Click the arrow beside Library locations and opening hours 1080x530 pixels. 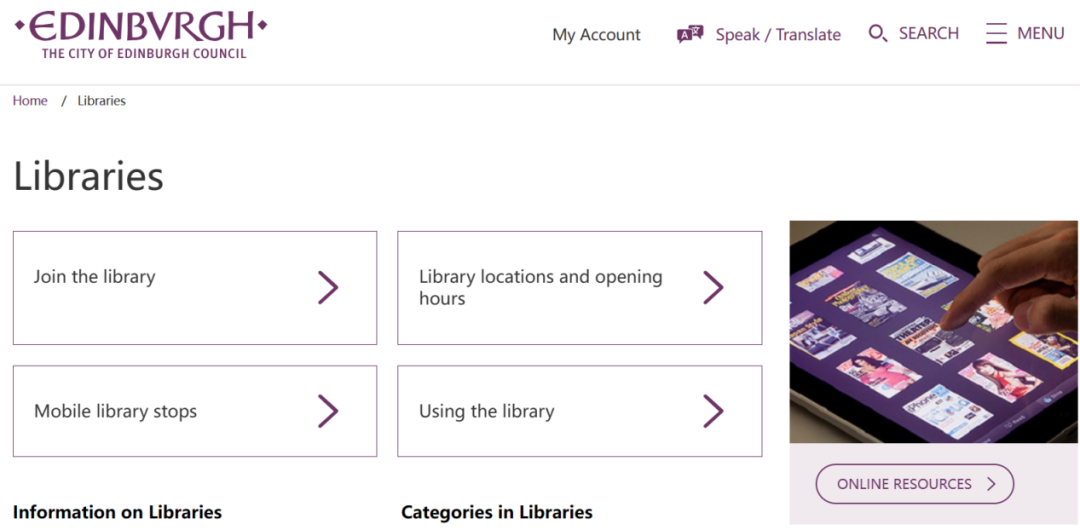[713, 287]
